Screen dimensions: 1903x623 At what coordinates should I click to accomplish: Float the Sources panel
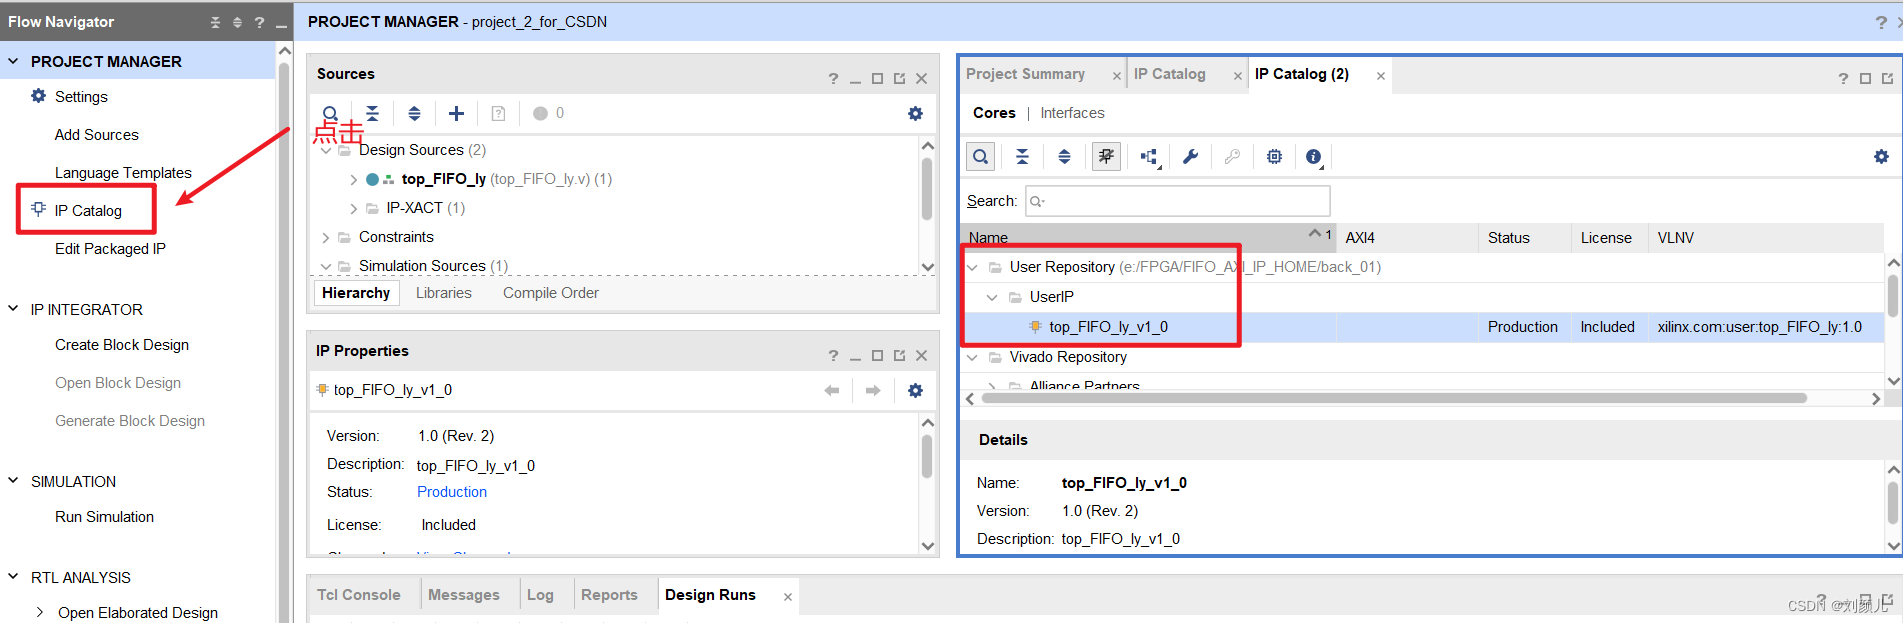pos(899,78)
